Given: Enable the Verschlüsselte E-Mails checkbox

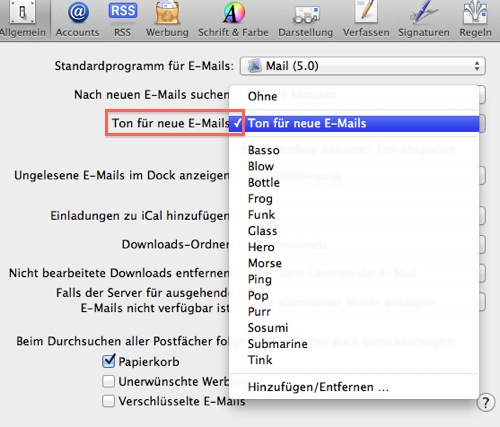Looking at the screenshot, I should point(109,401).
